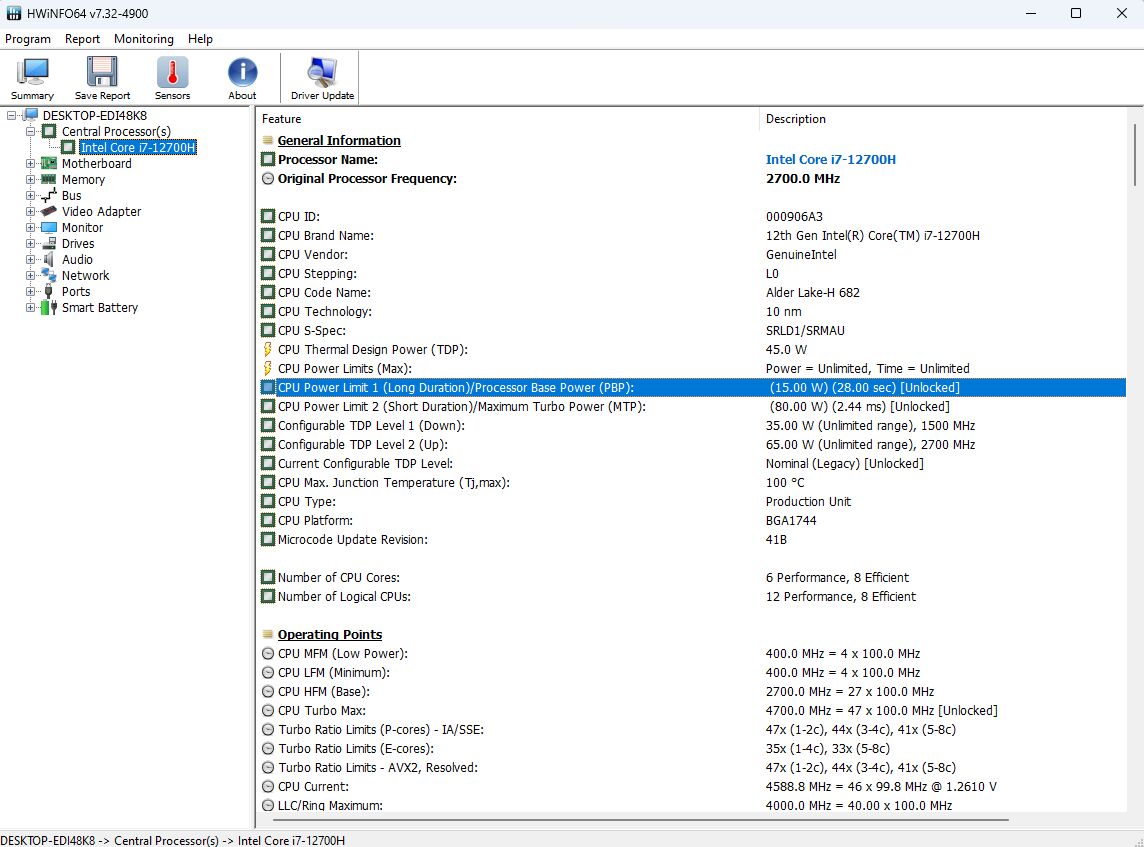The width and height of the screenshot is (1144, 847).
Task: Click the SRLD1/SRMAU value
Action: pyautogui.click(x=805, y=330)
